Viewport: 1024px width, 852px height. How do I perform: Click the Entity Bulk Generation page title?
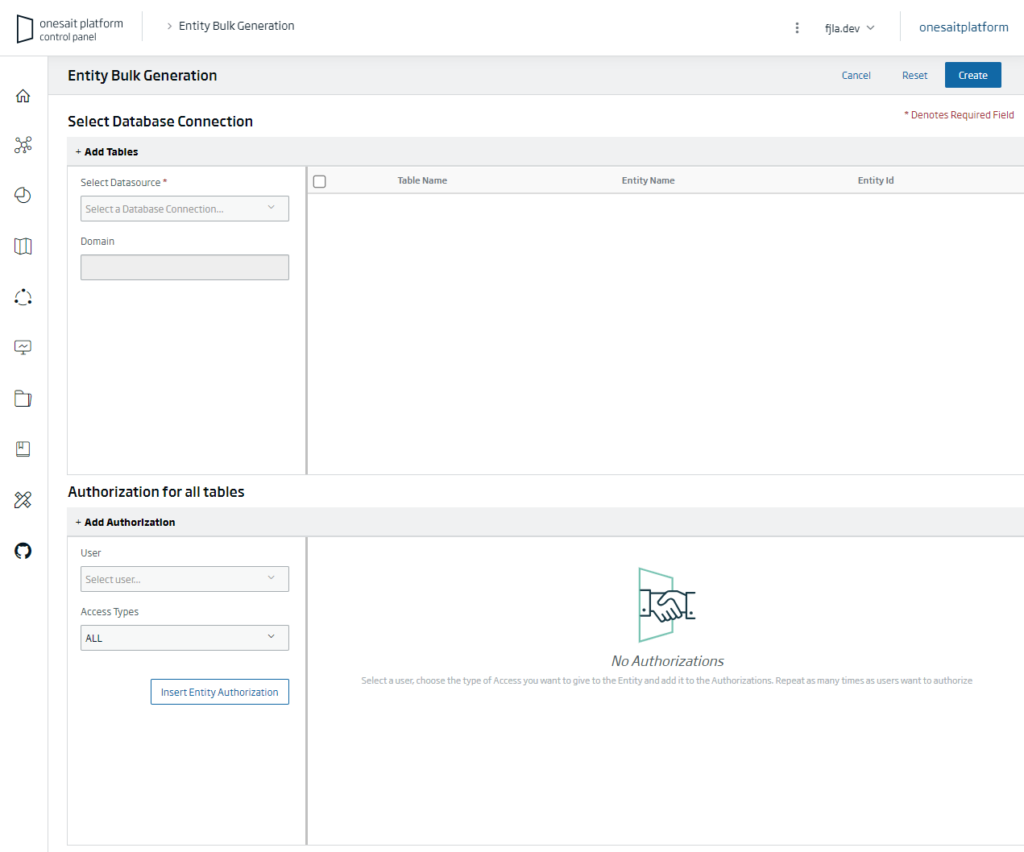click(142, 76)
